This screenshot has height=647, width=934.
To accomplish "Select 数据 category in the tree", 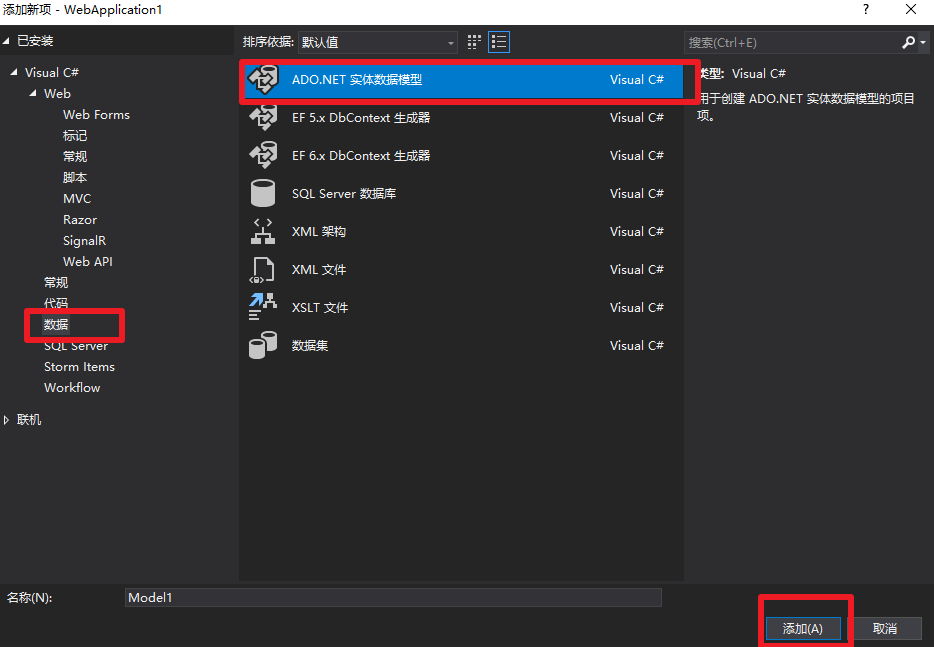I will (x=56, y=325).
